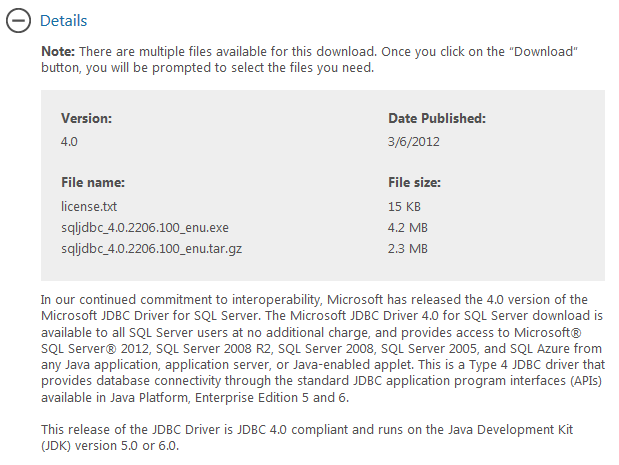The height and width of the screenshot is (465, 619).
Task: Select the sqljdbc_4.0.2206.100_enu.exe file name
Action: pos(145,228)
